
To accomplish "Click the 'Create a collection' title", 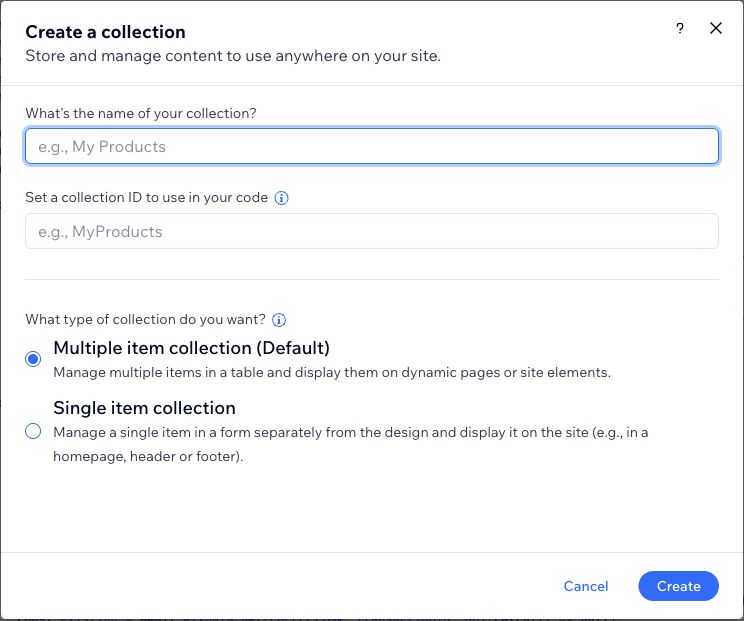I will tap(105, 32).
